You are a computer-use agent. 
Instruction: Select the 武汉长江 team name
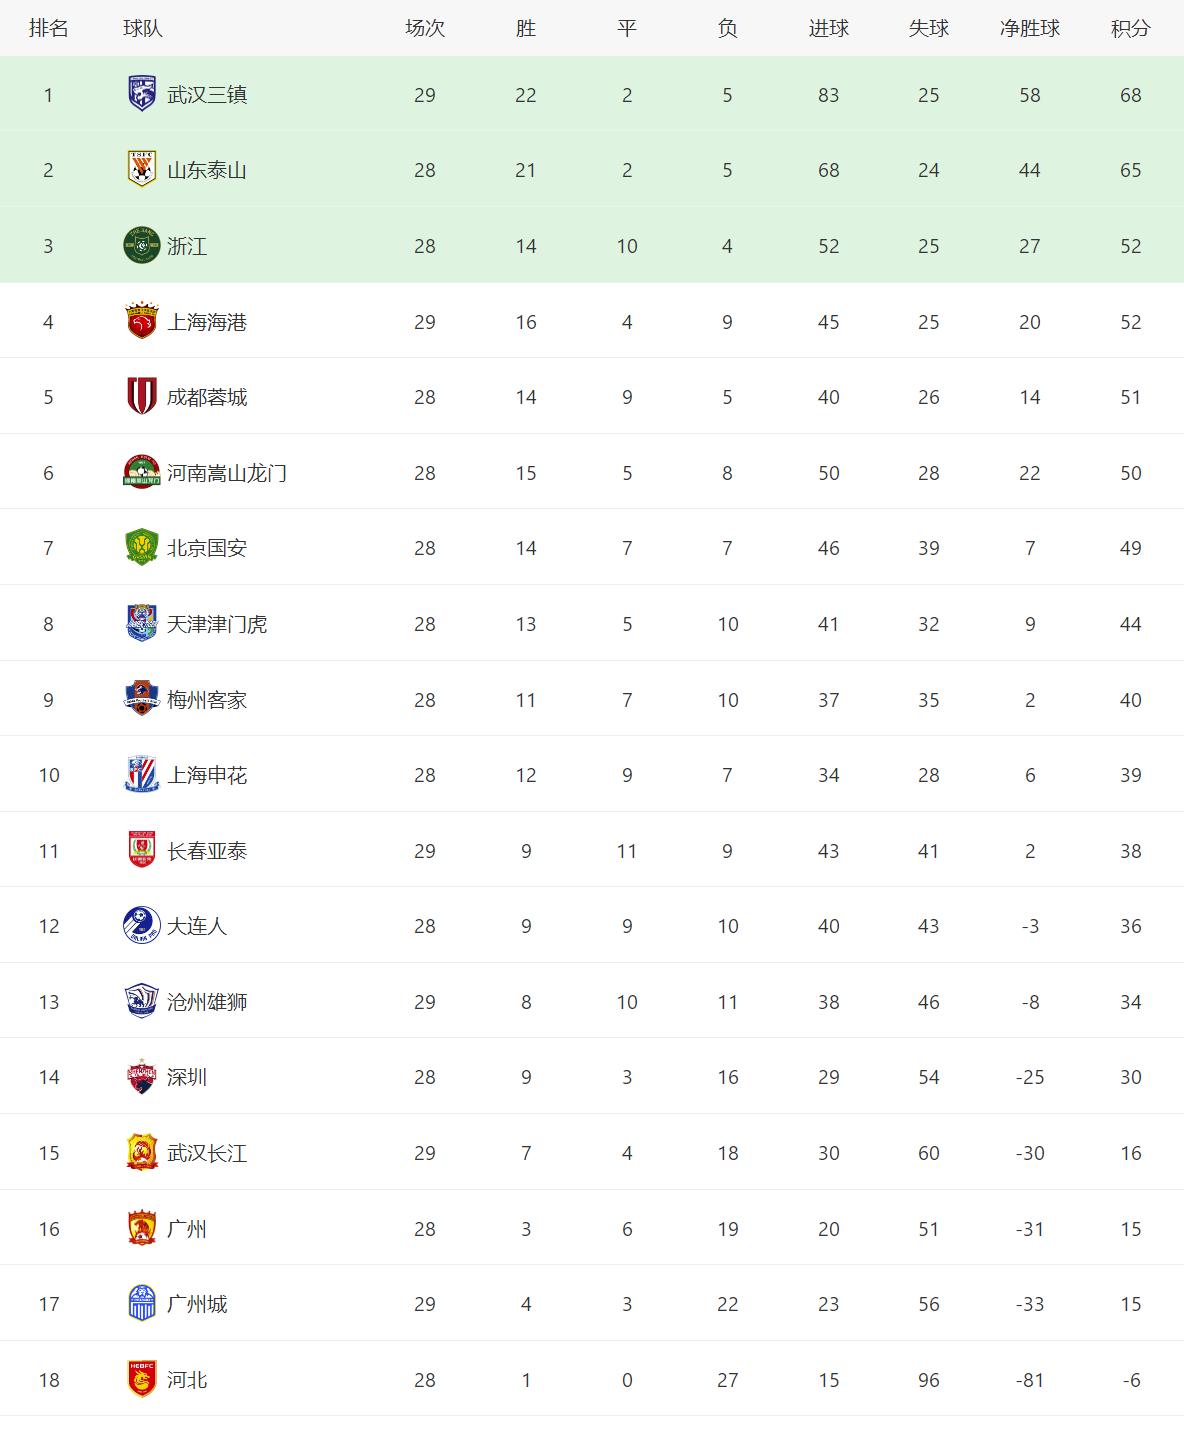click(x=207, y=1153)
